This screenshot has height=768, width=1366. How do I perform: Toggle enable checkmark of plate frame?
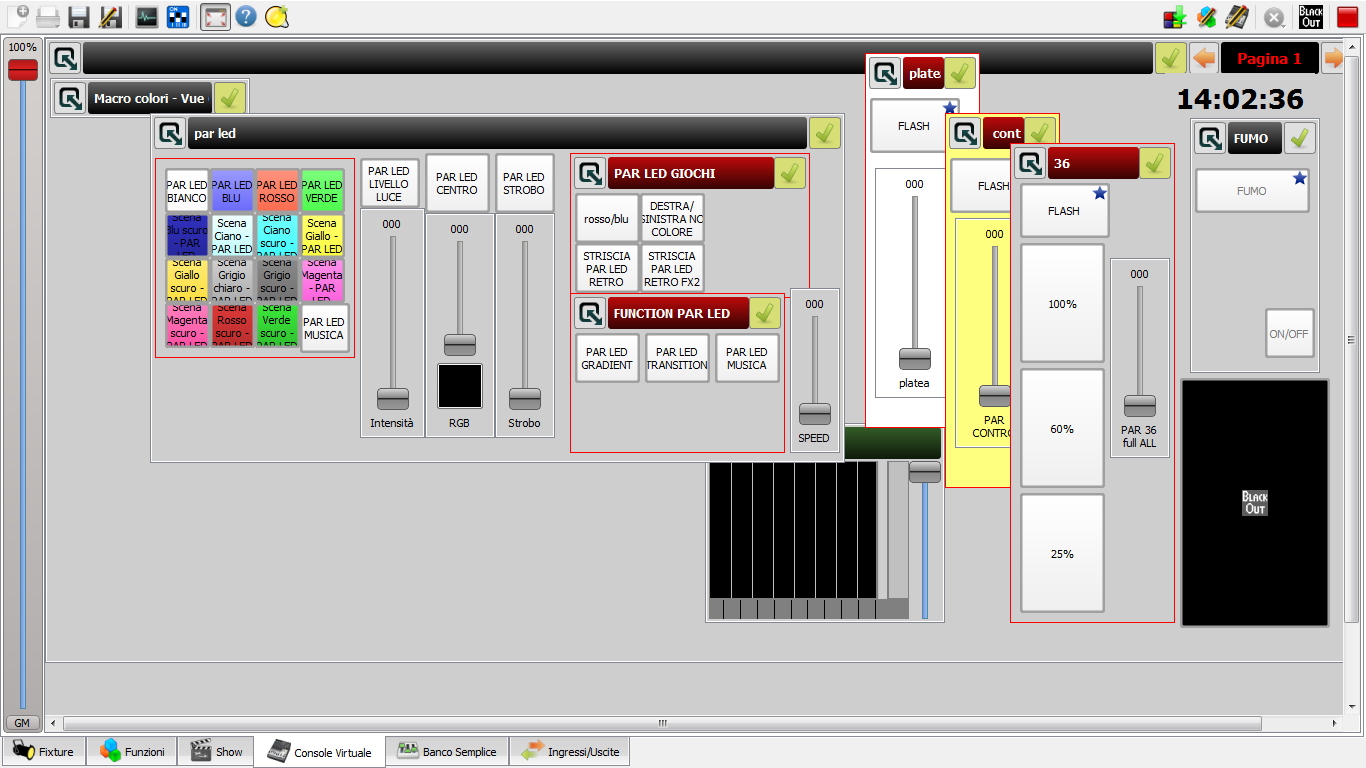[960, 73]
